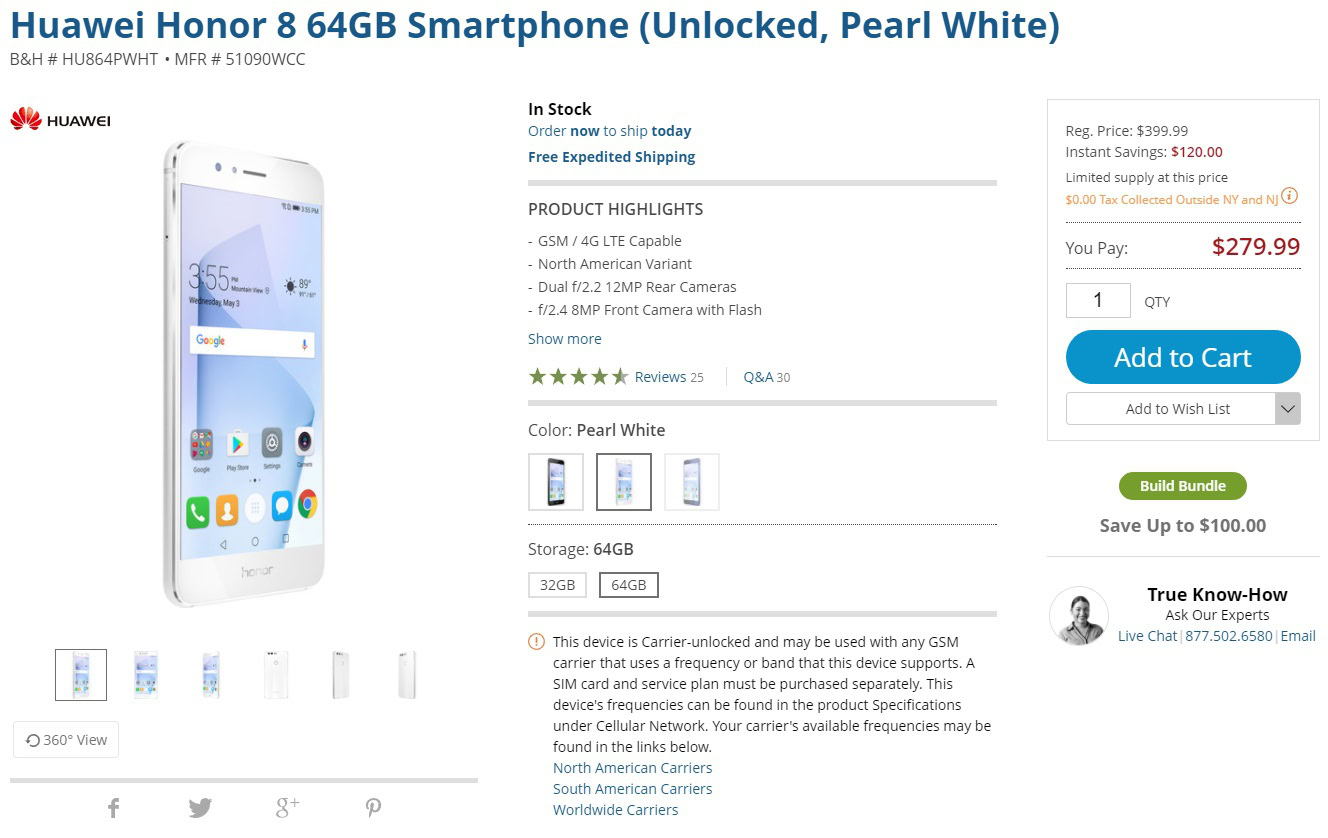Share the product on Facebook
Viewport: 1328px width, 838px height.
(114, 808)
